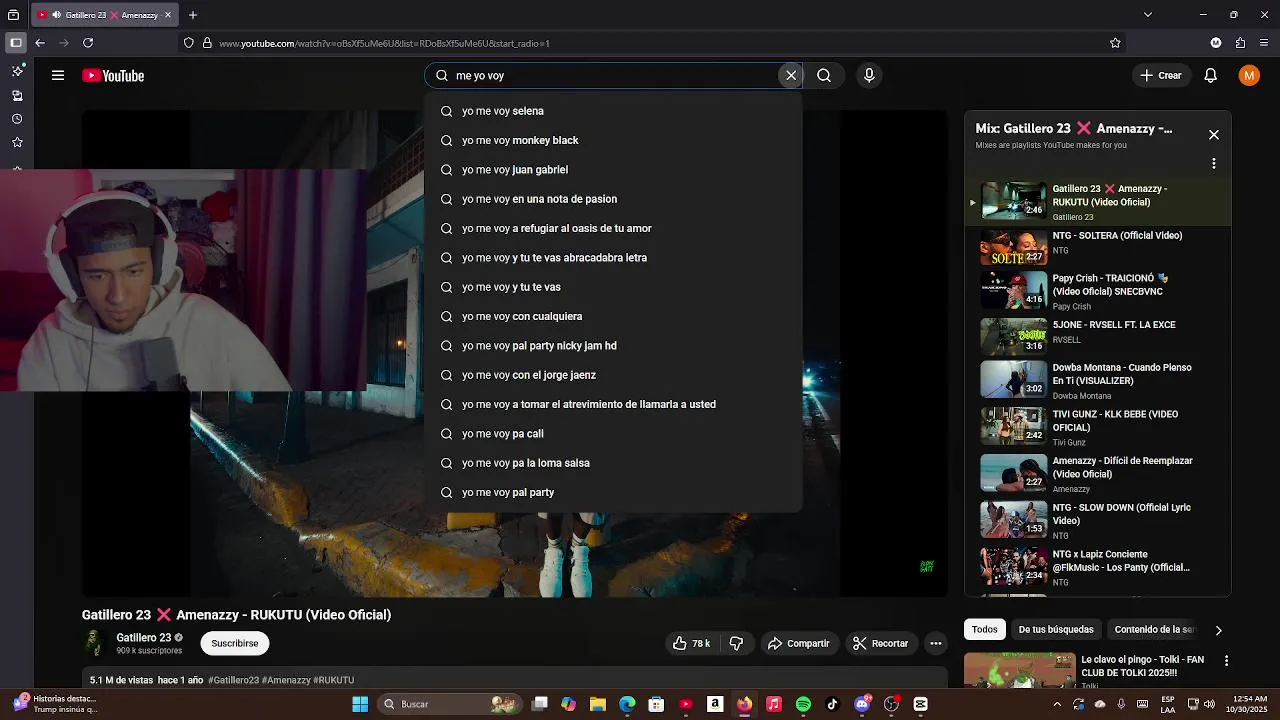Choose 'yo me voy con el jorge jaenz'
This screenshot has height=720, width=1280.
tap(613, 375)
